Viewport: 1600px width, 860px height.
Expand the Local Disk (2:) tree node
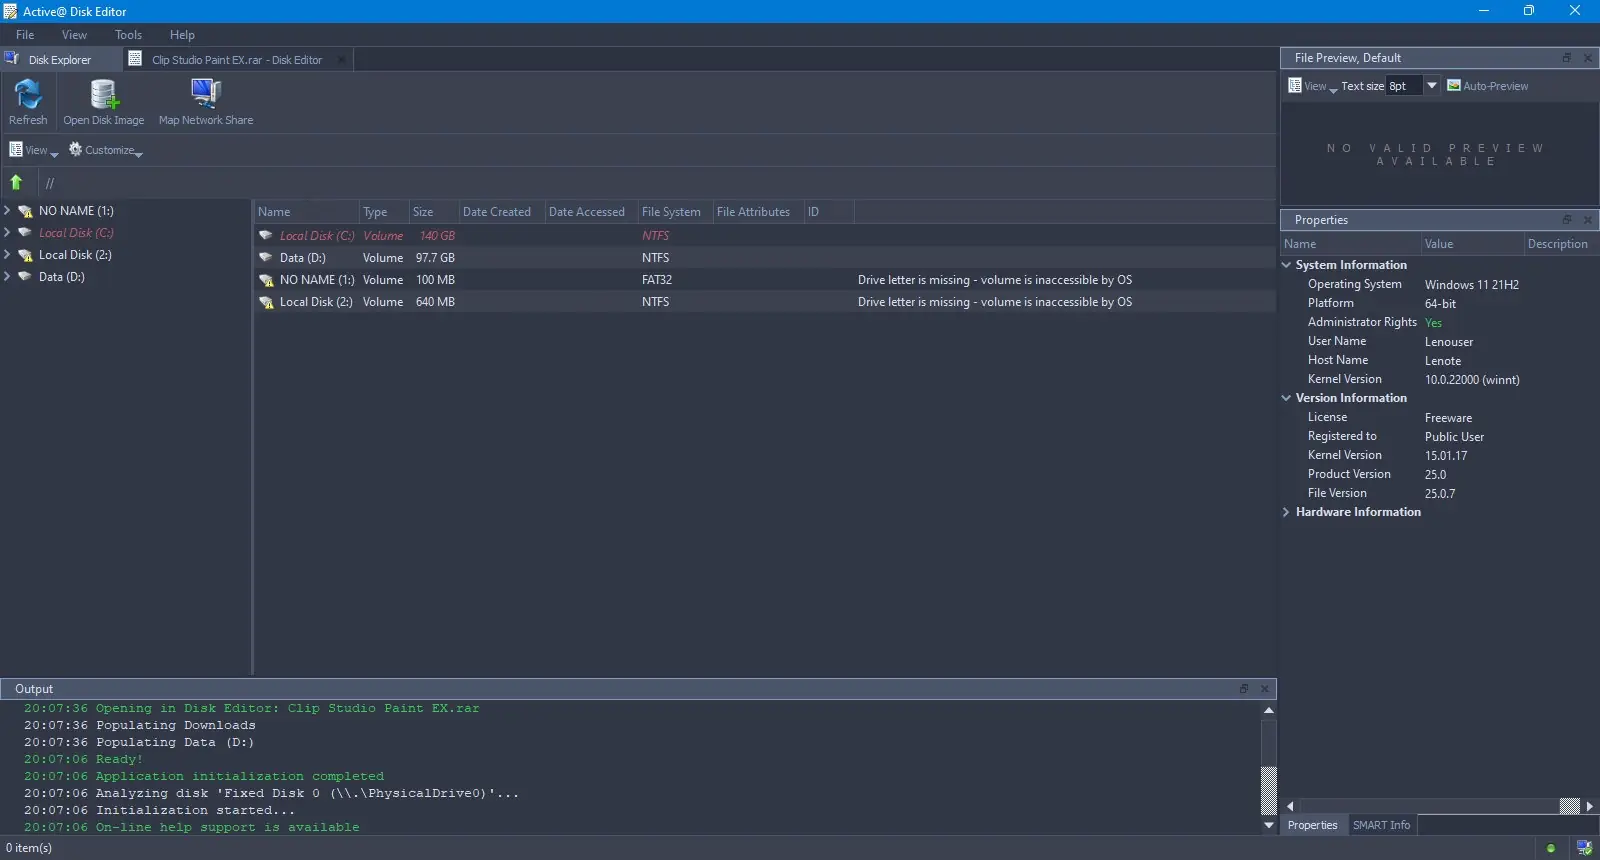tap(8, 255)
